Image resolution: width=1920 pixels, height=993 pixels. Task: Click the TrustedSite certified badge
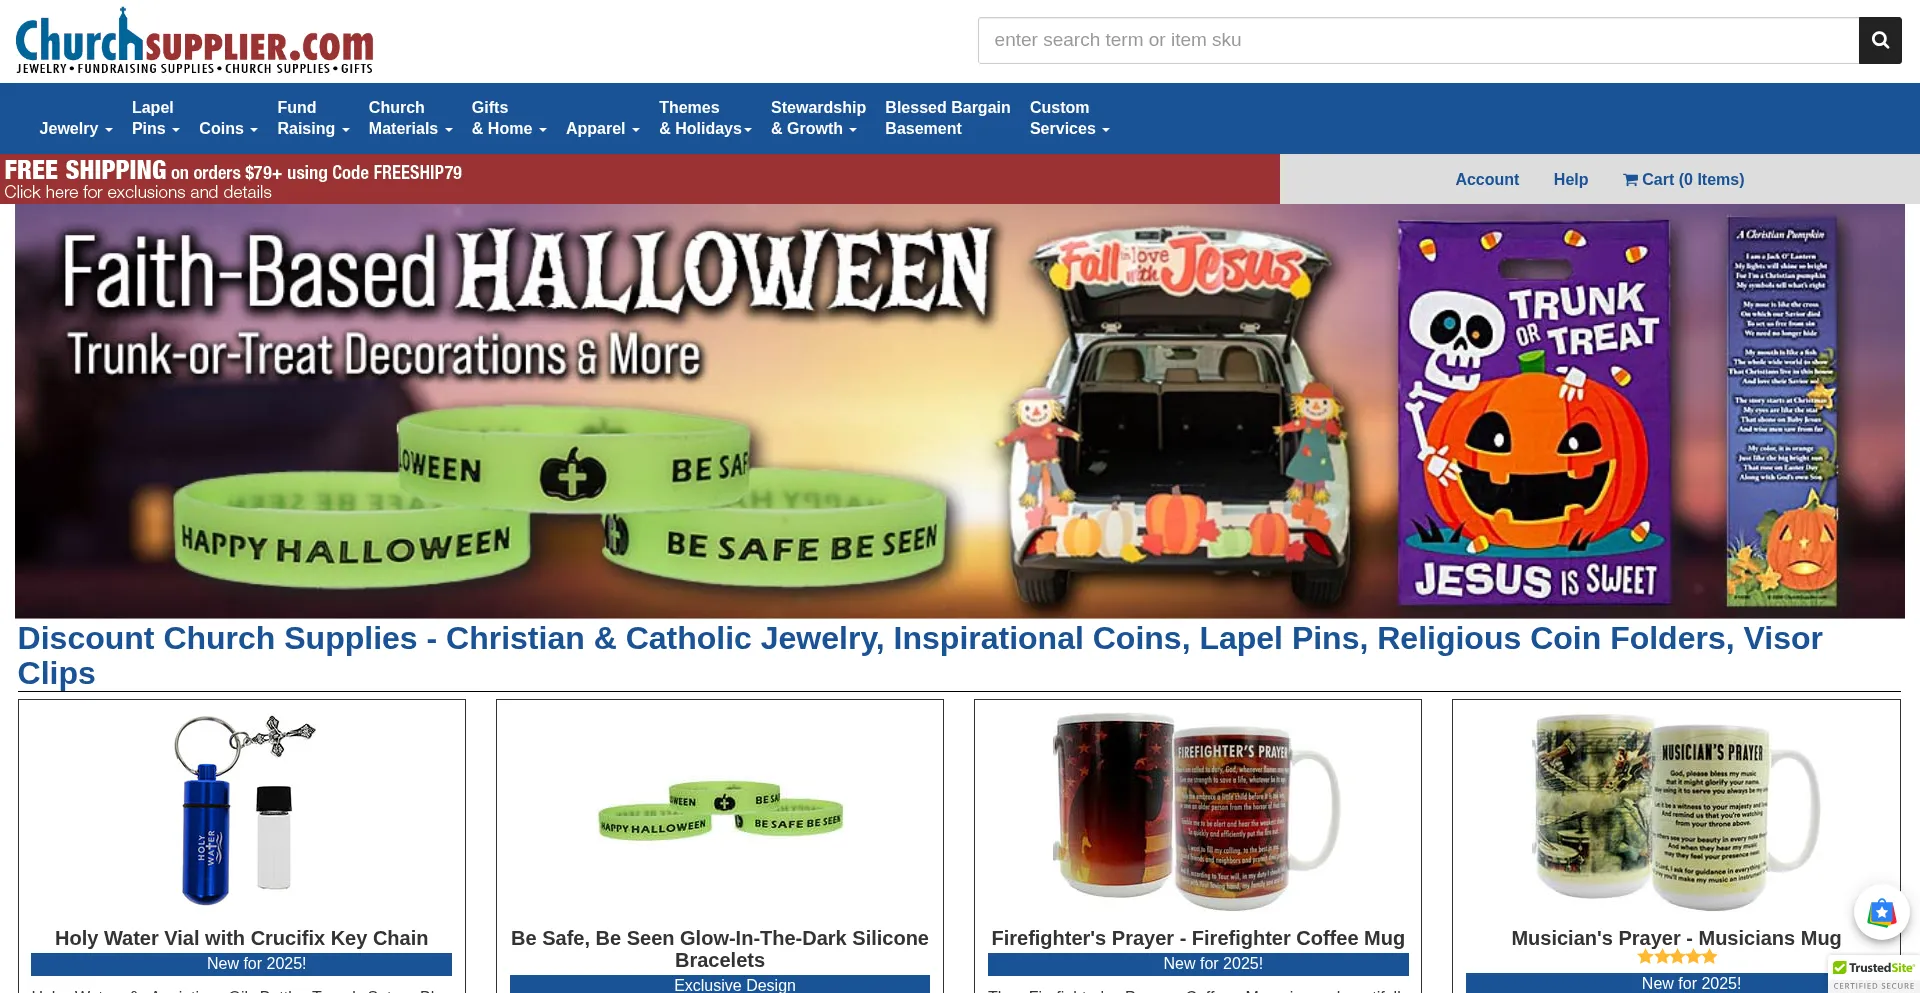tap(1874, 975)
